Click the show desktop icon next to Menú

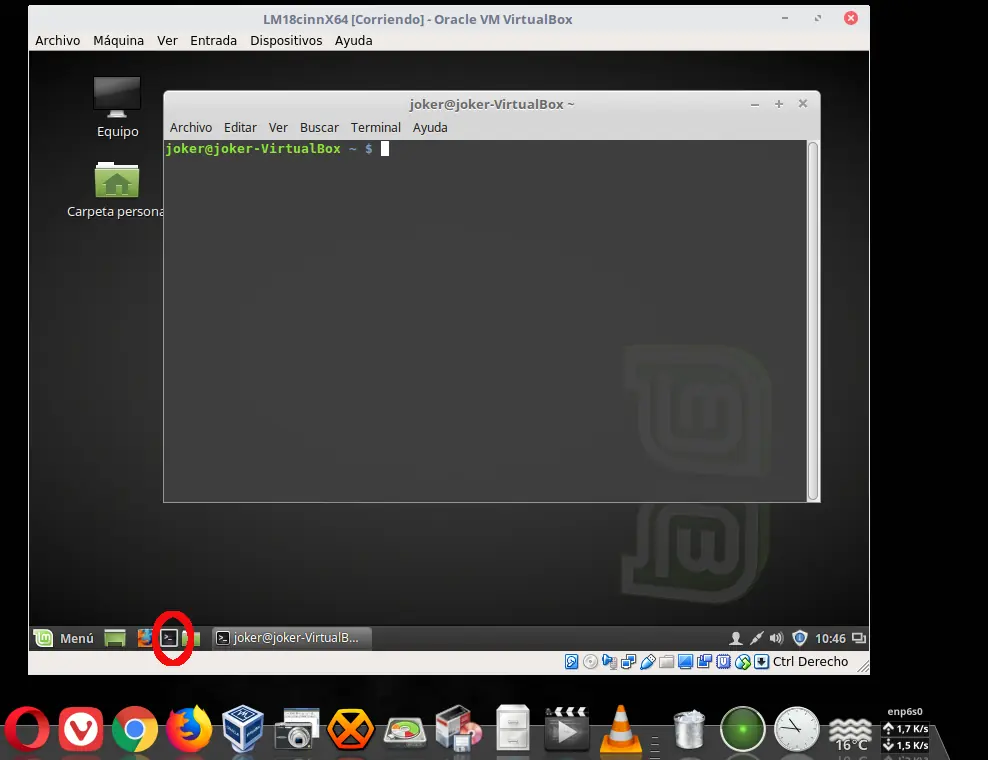point(113,637)
